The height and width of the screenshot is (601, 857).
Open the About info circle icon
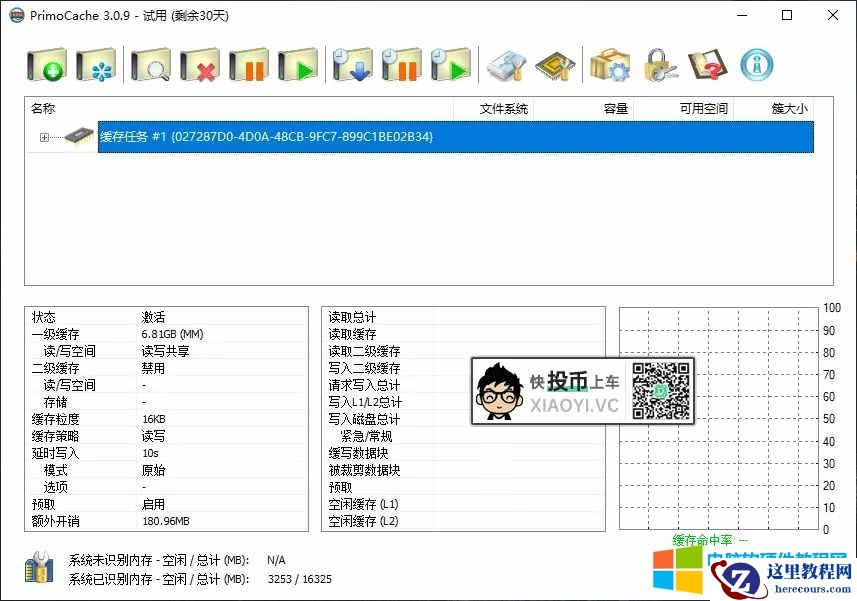[x=757, y=65]
